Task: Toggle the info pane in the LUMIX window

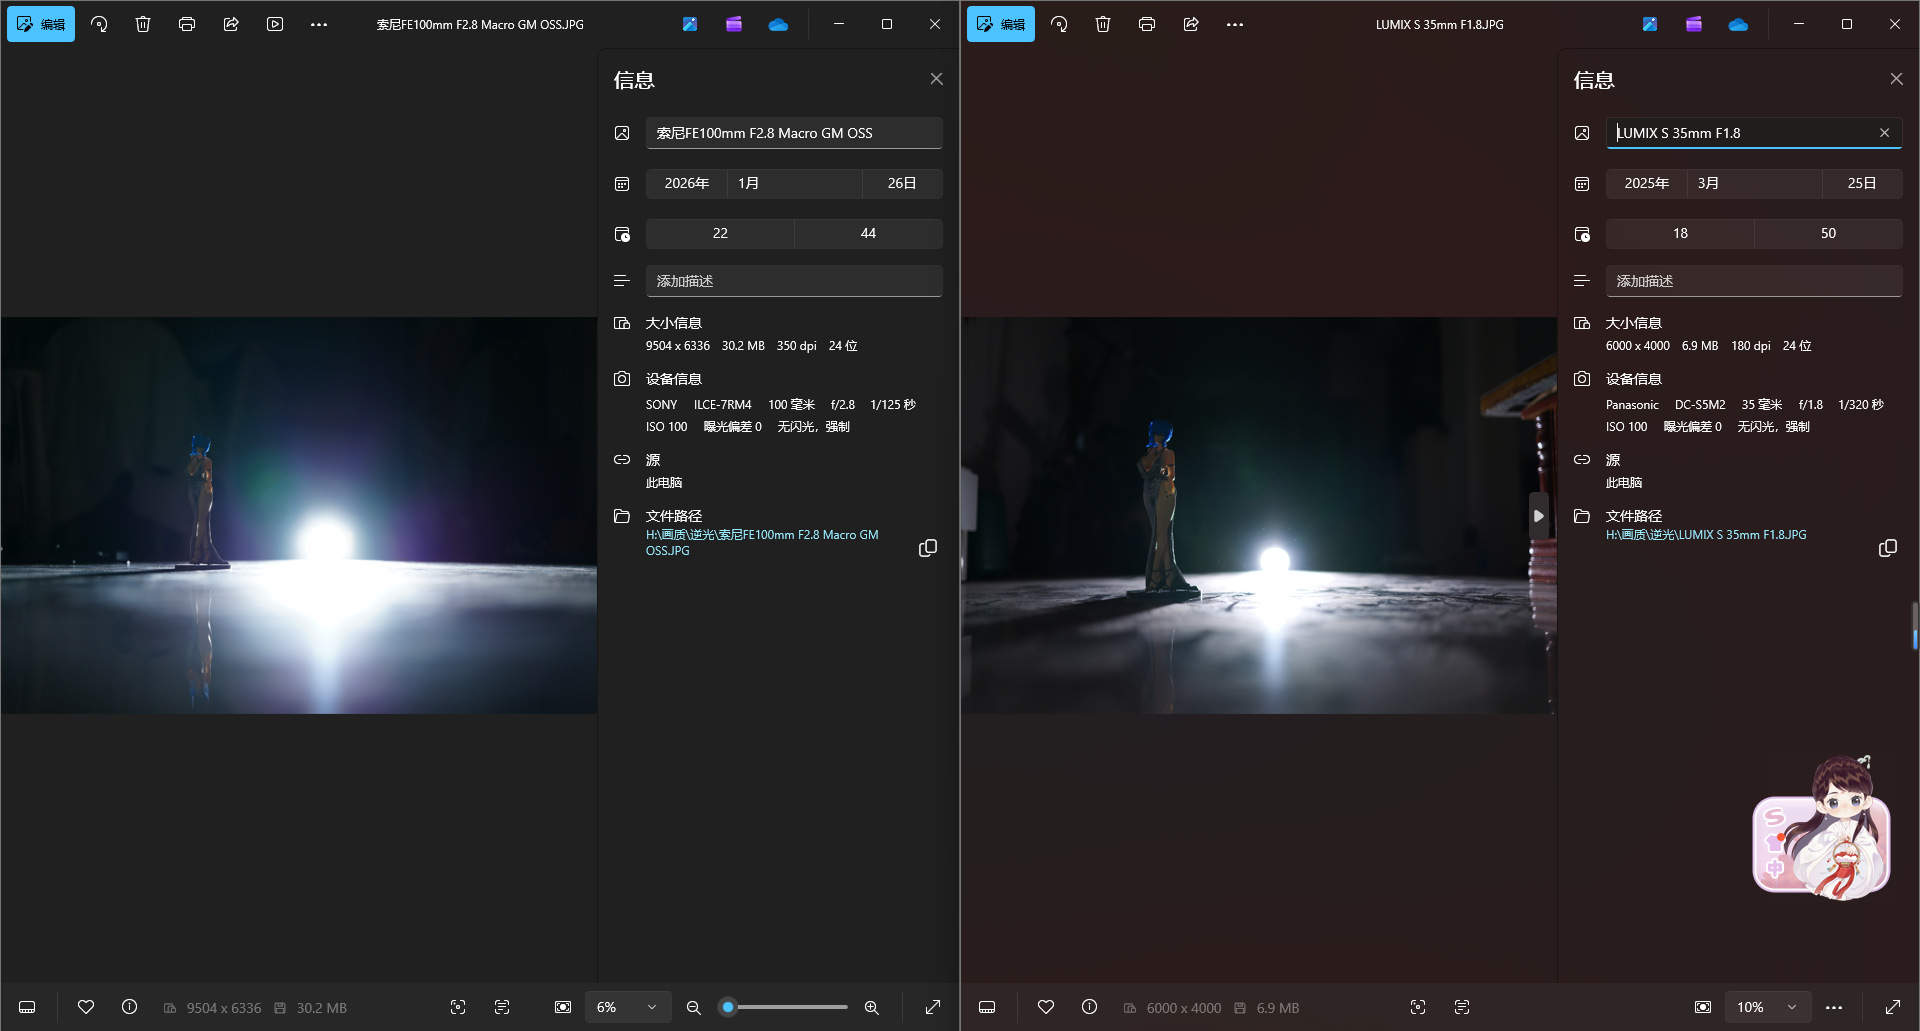Action: [1090, 1007]
